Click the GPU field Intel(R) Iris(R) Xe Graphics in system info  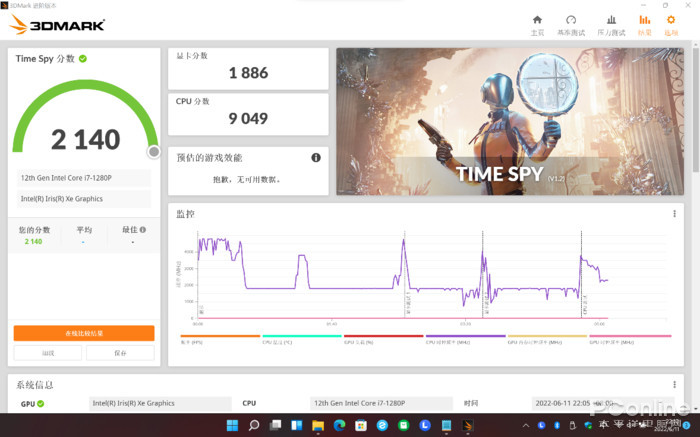tap(160, 403)
